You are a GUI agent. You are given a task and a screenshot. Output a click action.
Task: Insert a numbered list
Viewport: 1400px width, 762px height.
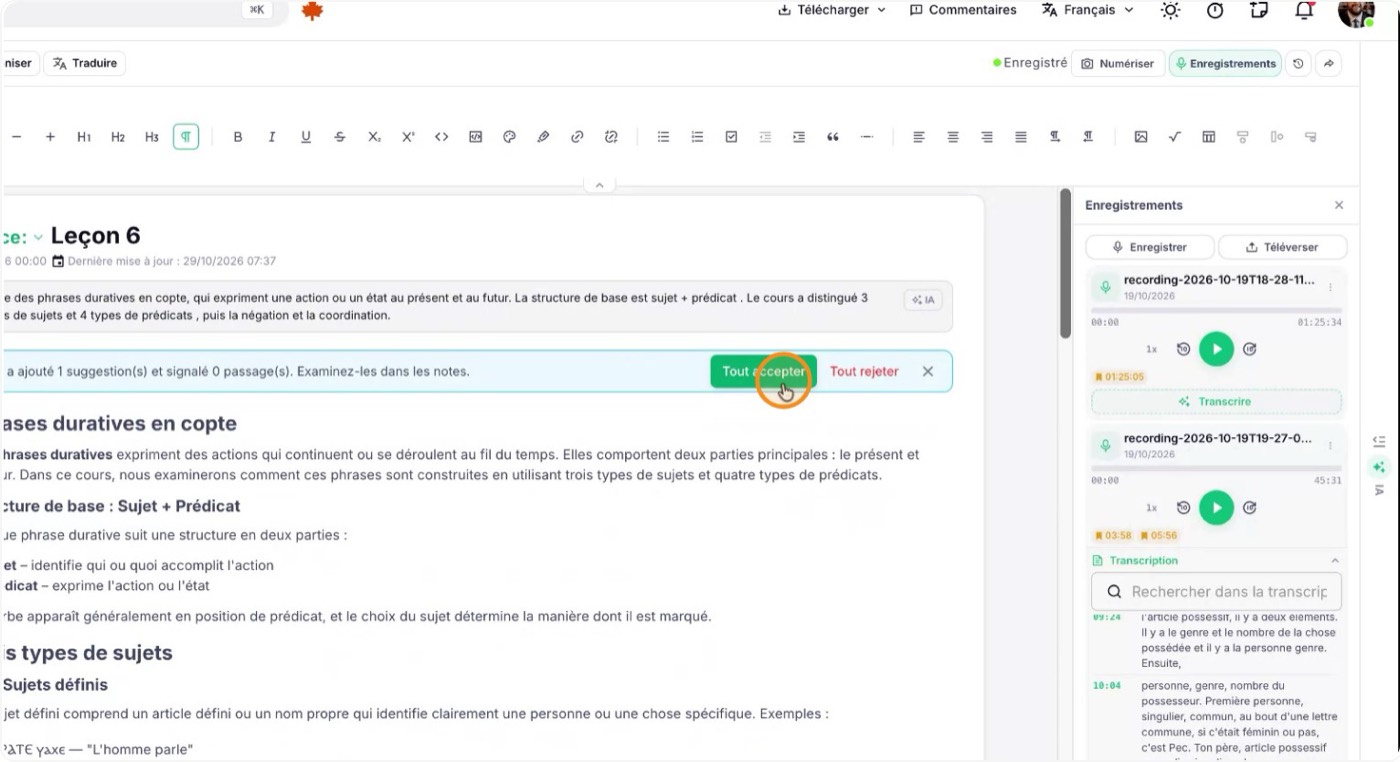pyautogui.click(x=697, y=137)
